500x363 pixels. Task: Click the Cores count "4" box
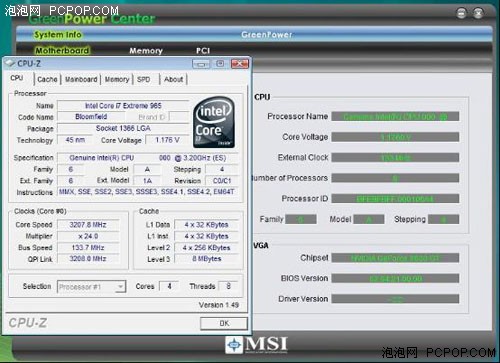[169, 286]
